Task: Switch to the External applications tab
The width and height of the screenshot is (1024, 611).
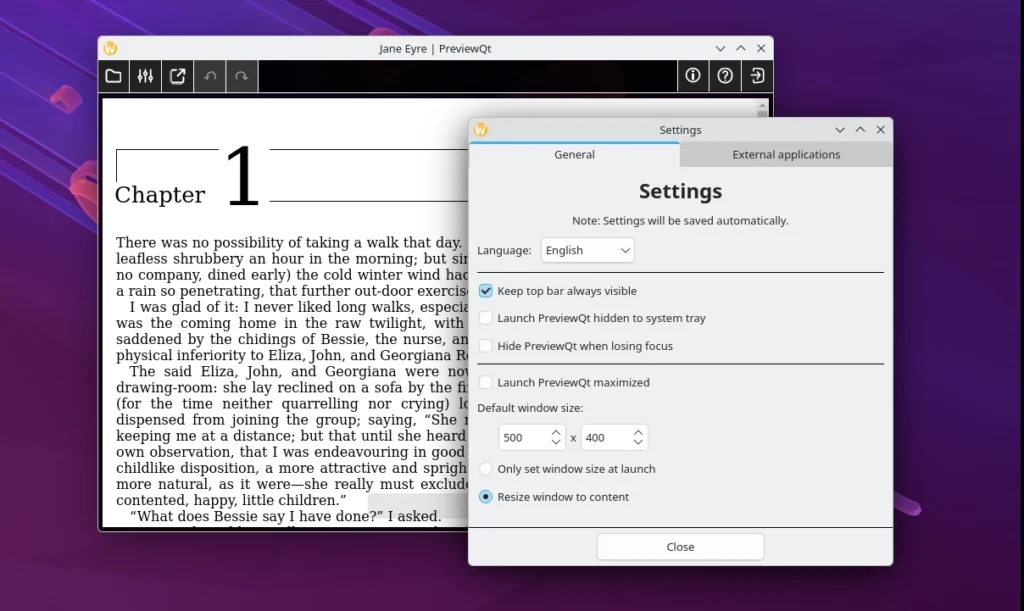Action: coord(785,154)
